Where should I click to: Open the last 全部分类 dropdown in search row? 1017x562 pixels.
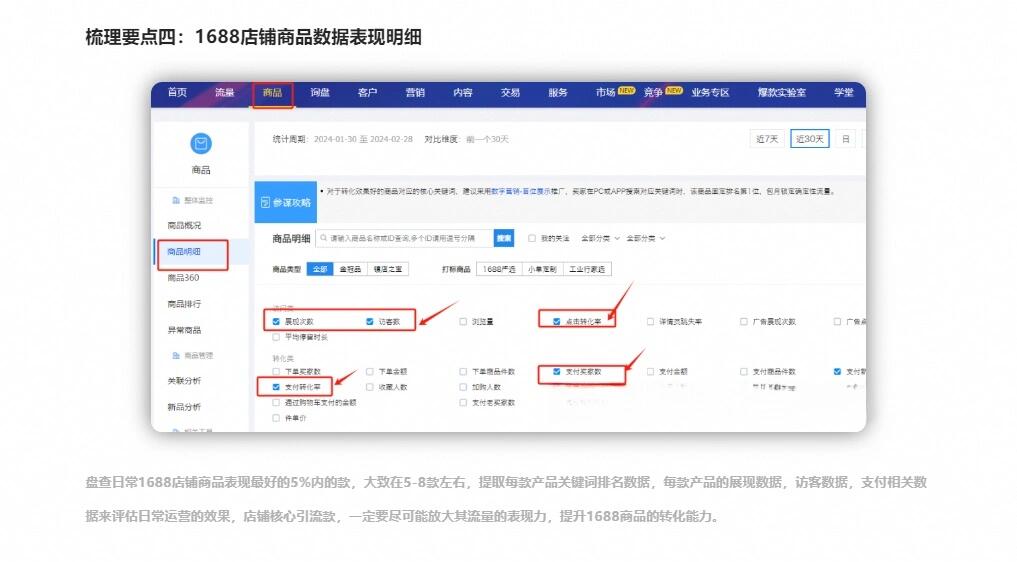645,238
